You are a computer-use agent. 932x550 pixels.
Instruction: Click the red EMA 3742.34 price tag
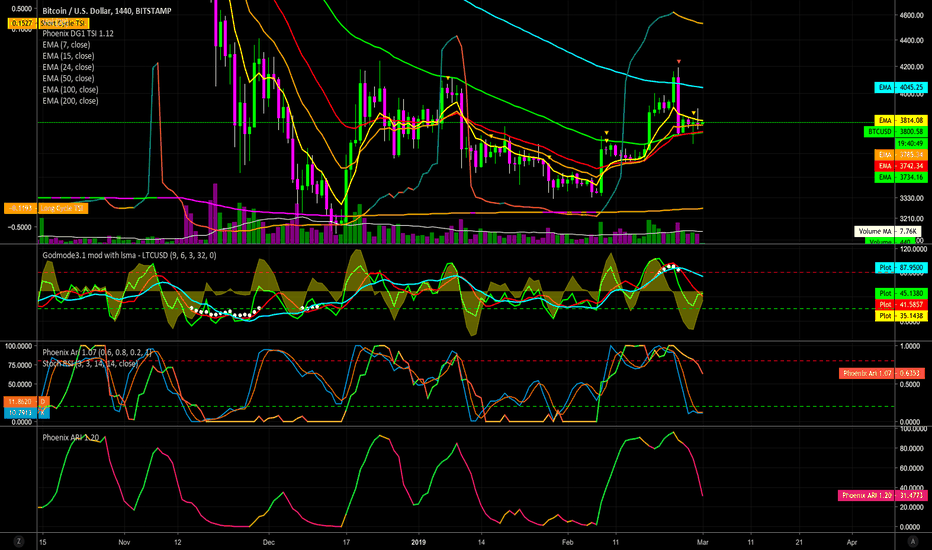[900, 166]
